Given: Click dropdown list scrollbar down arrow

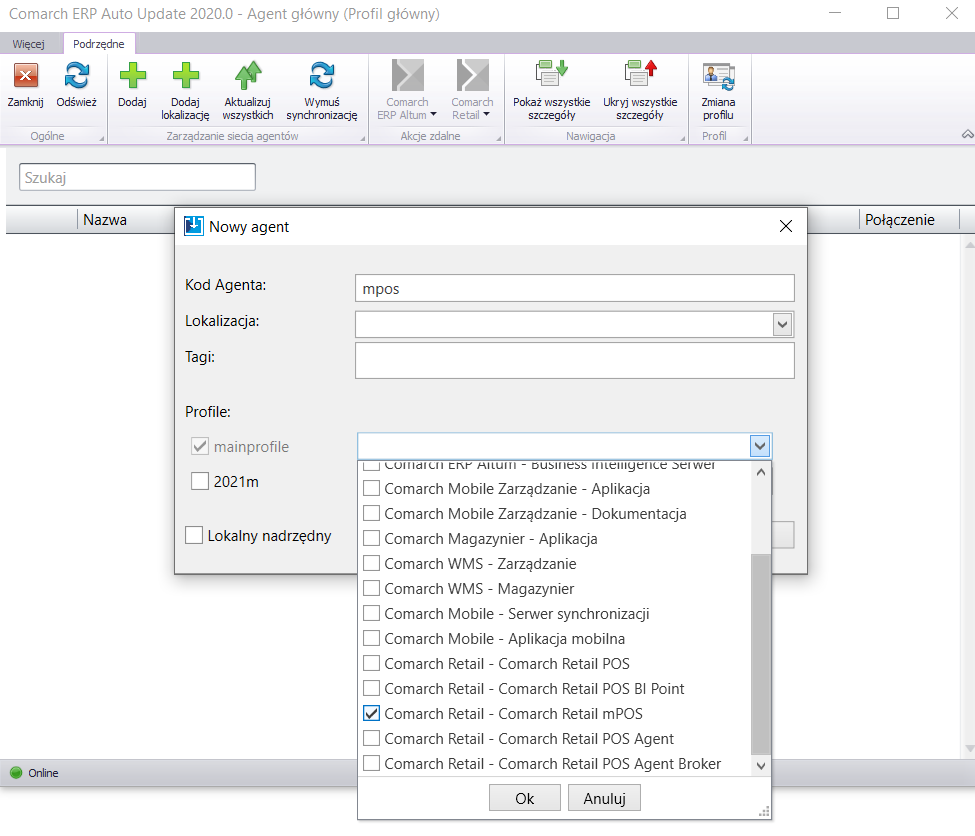Looking at the screenshot, I should (x=760, y=766).
